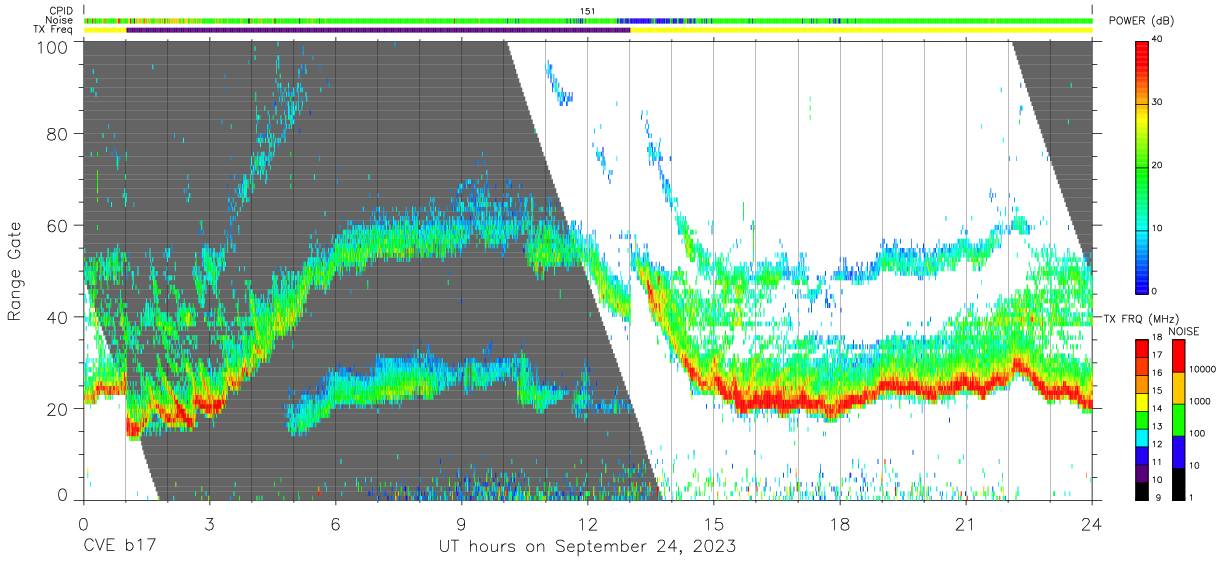Click the x-axis tick label 12
Image resolution: width=1228 pixels, height=567 pixels.
(x=588, y=523)
